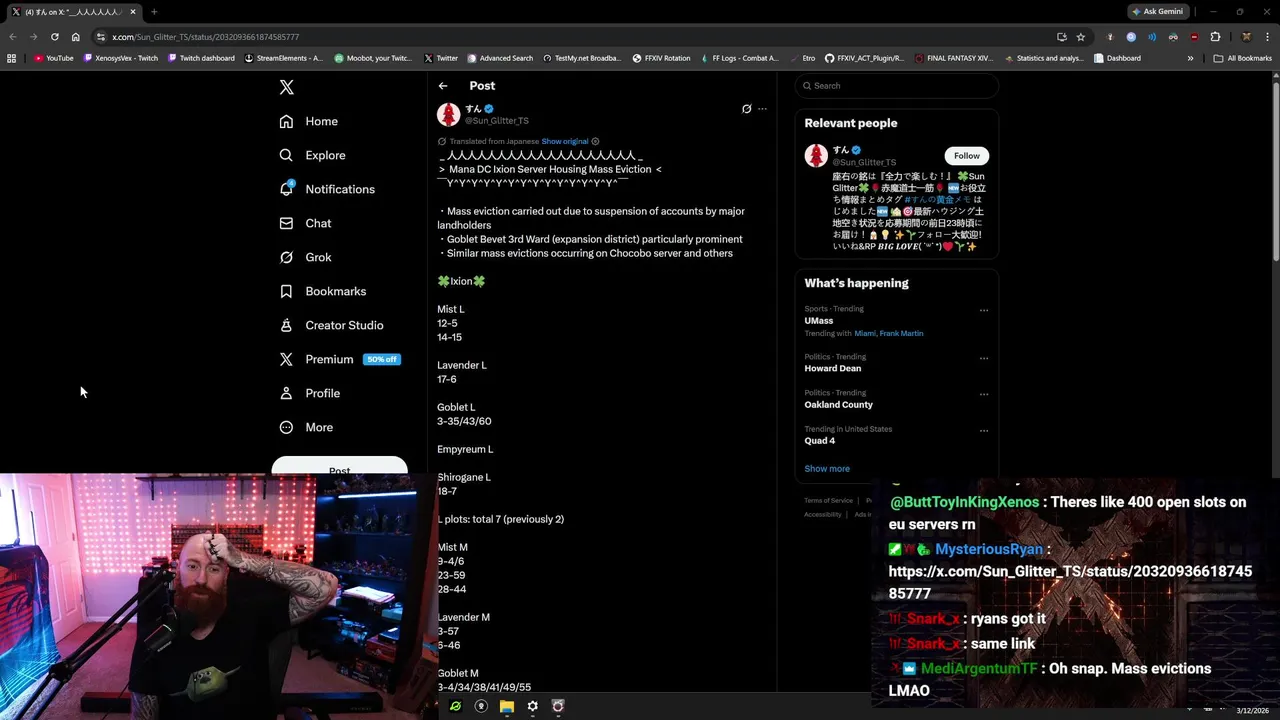Open Notifications in X sidebar
This screenshot has height=720, width=1280.
click(327, 189)
